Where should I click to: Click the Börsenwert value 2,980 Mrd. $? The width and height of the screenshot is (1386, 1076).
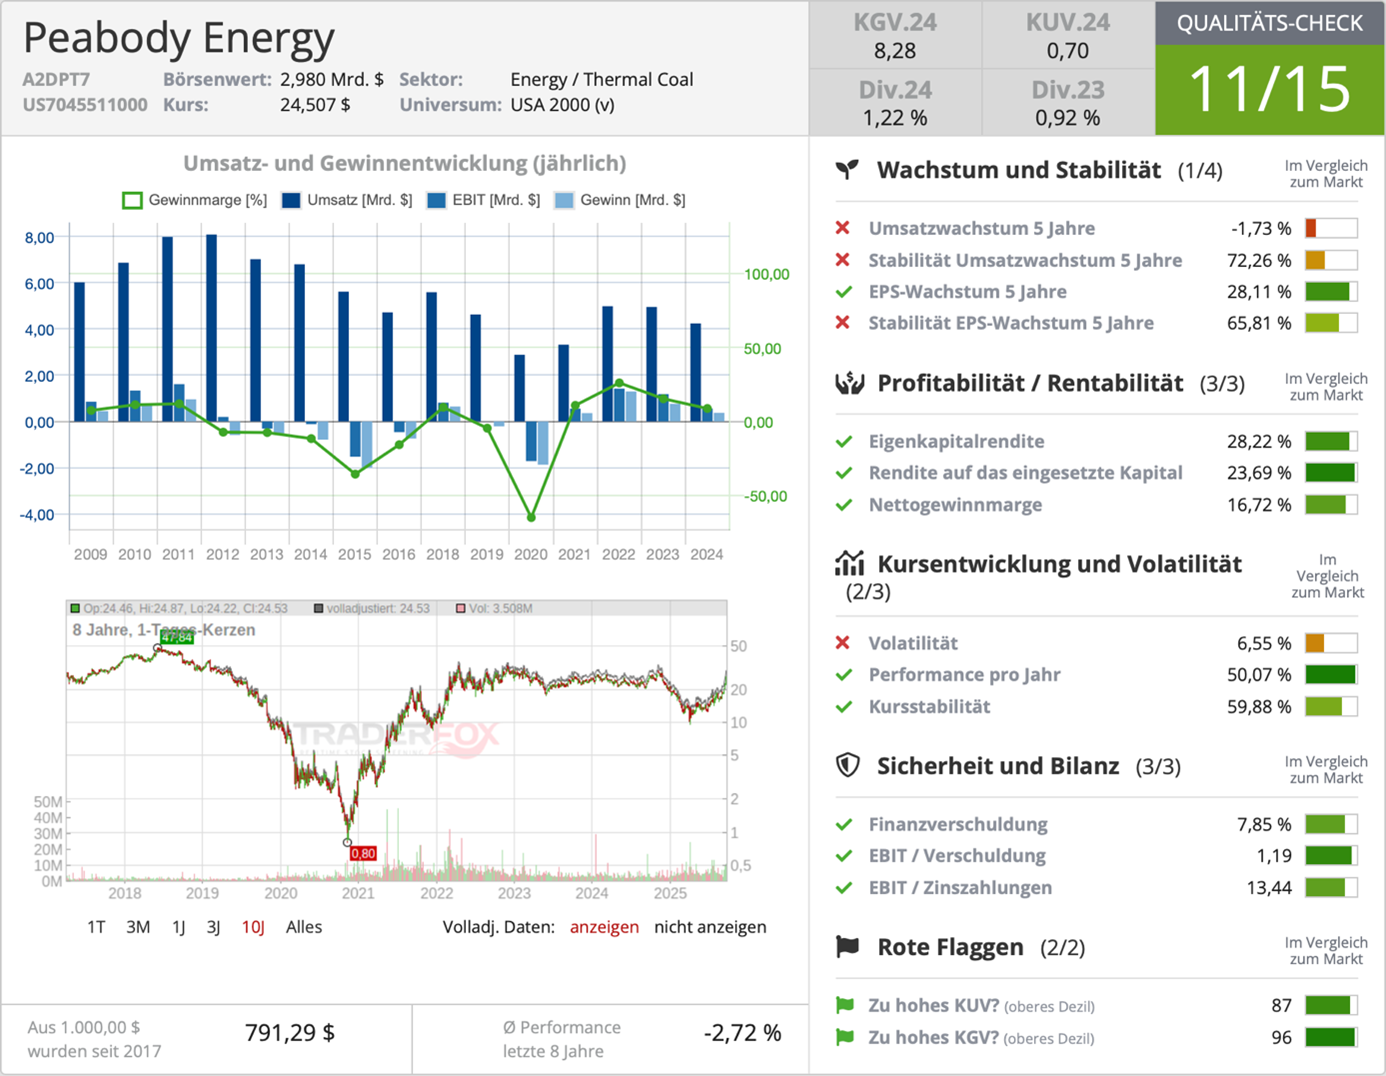[x=331, y=79]
